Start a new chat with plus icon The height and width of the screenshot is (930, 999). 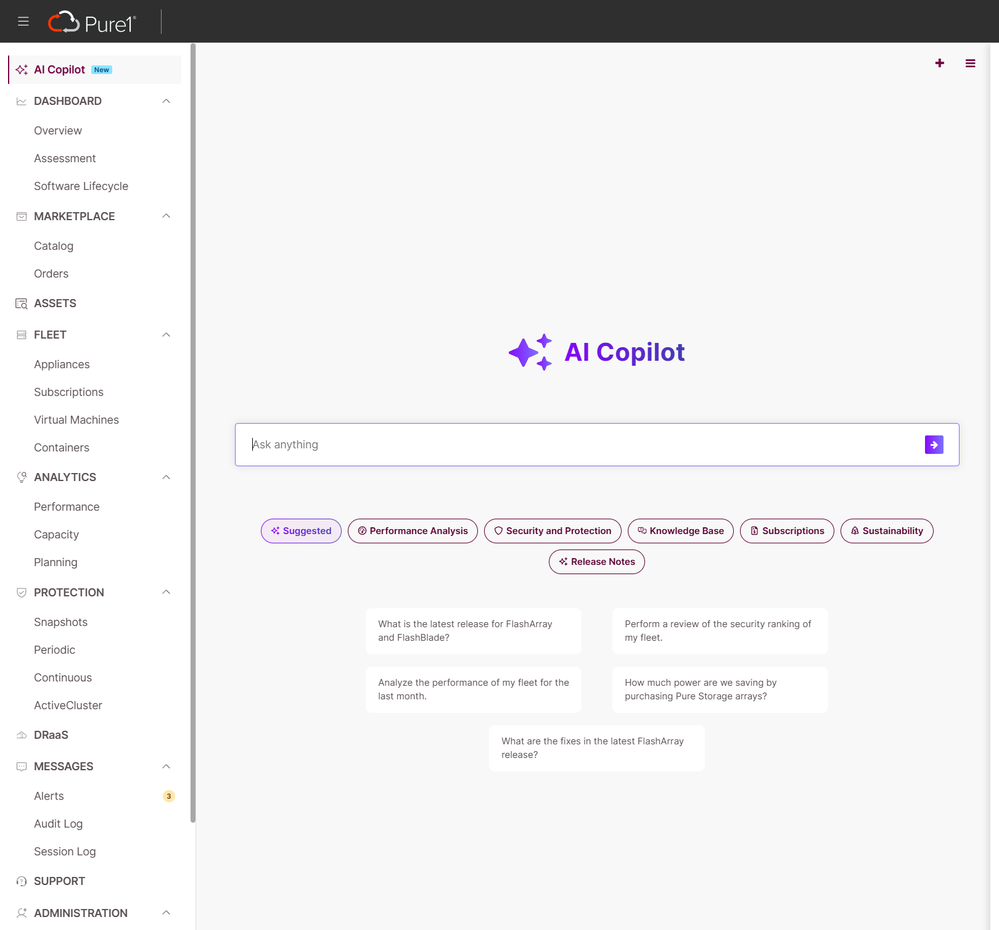[939, 63]
